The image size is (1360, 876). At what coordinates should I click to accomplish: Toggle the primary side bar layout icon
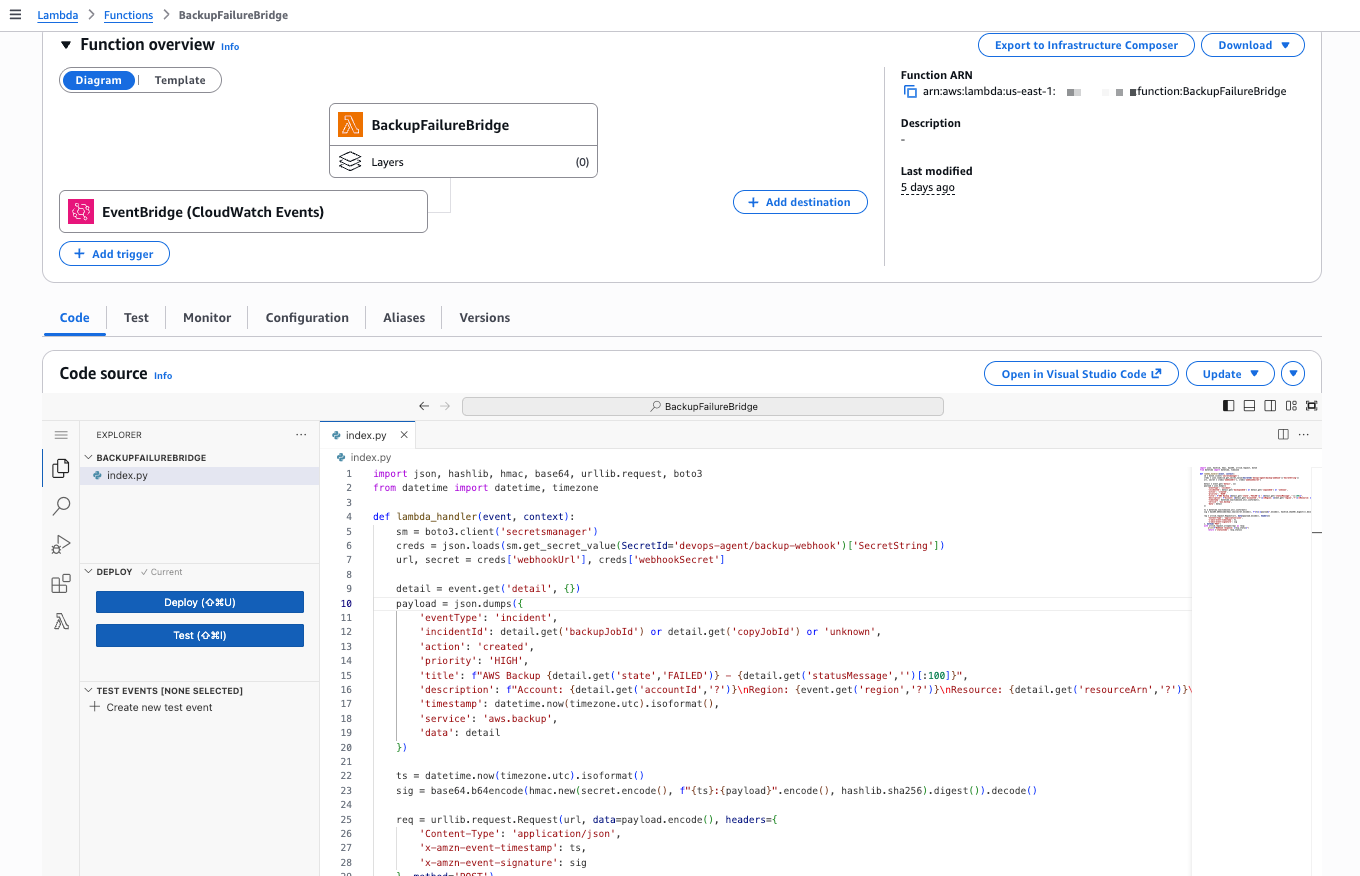click(x=1229, y=406)
